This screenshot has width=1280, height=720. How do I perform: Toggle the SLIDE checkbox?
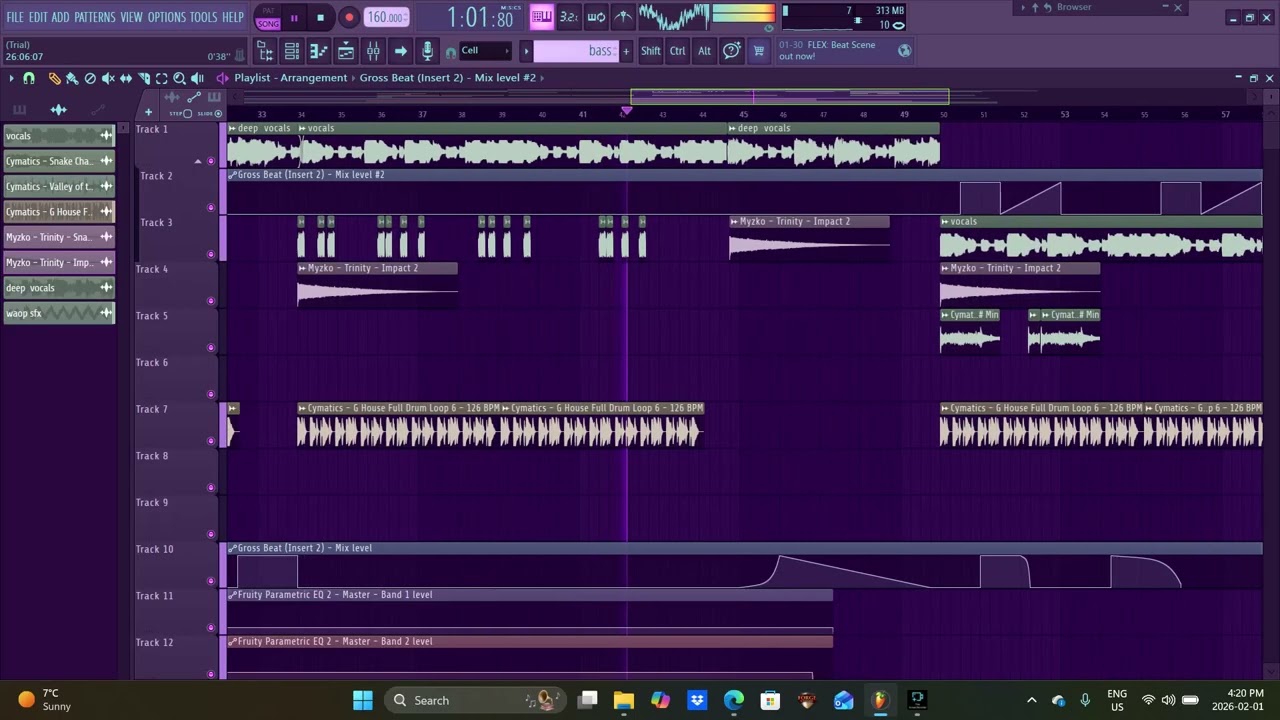(218, 113)
